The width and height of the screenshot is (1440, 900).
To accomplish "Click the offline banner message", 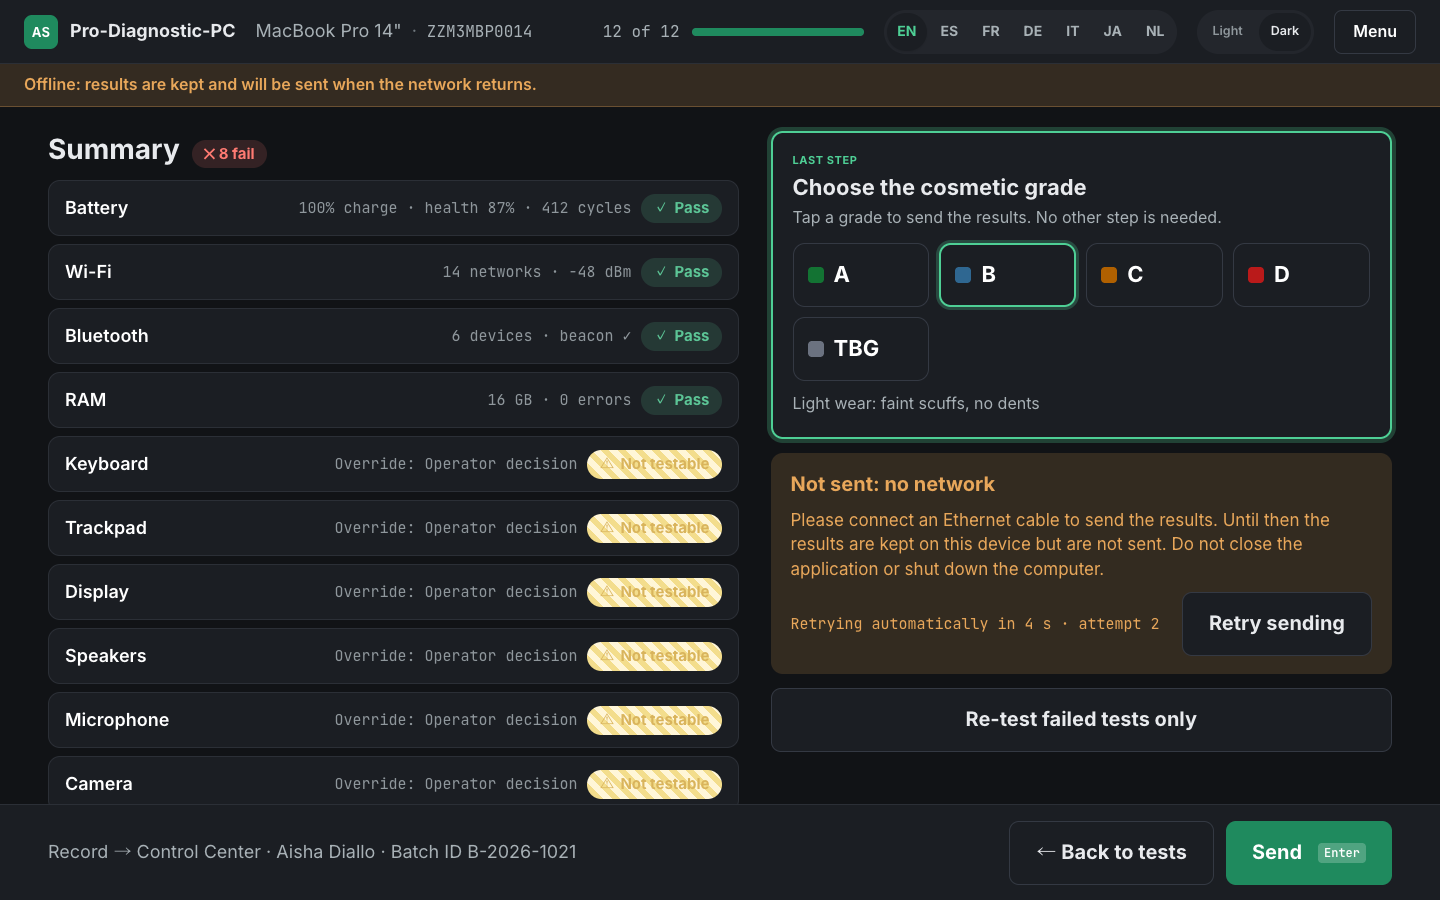I will [x=280, y=85].
